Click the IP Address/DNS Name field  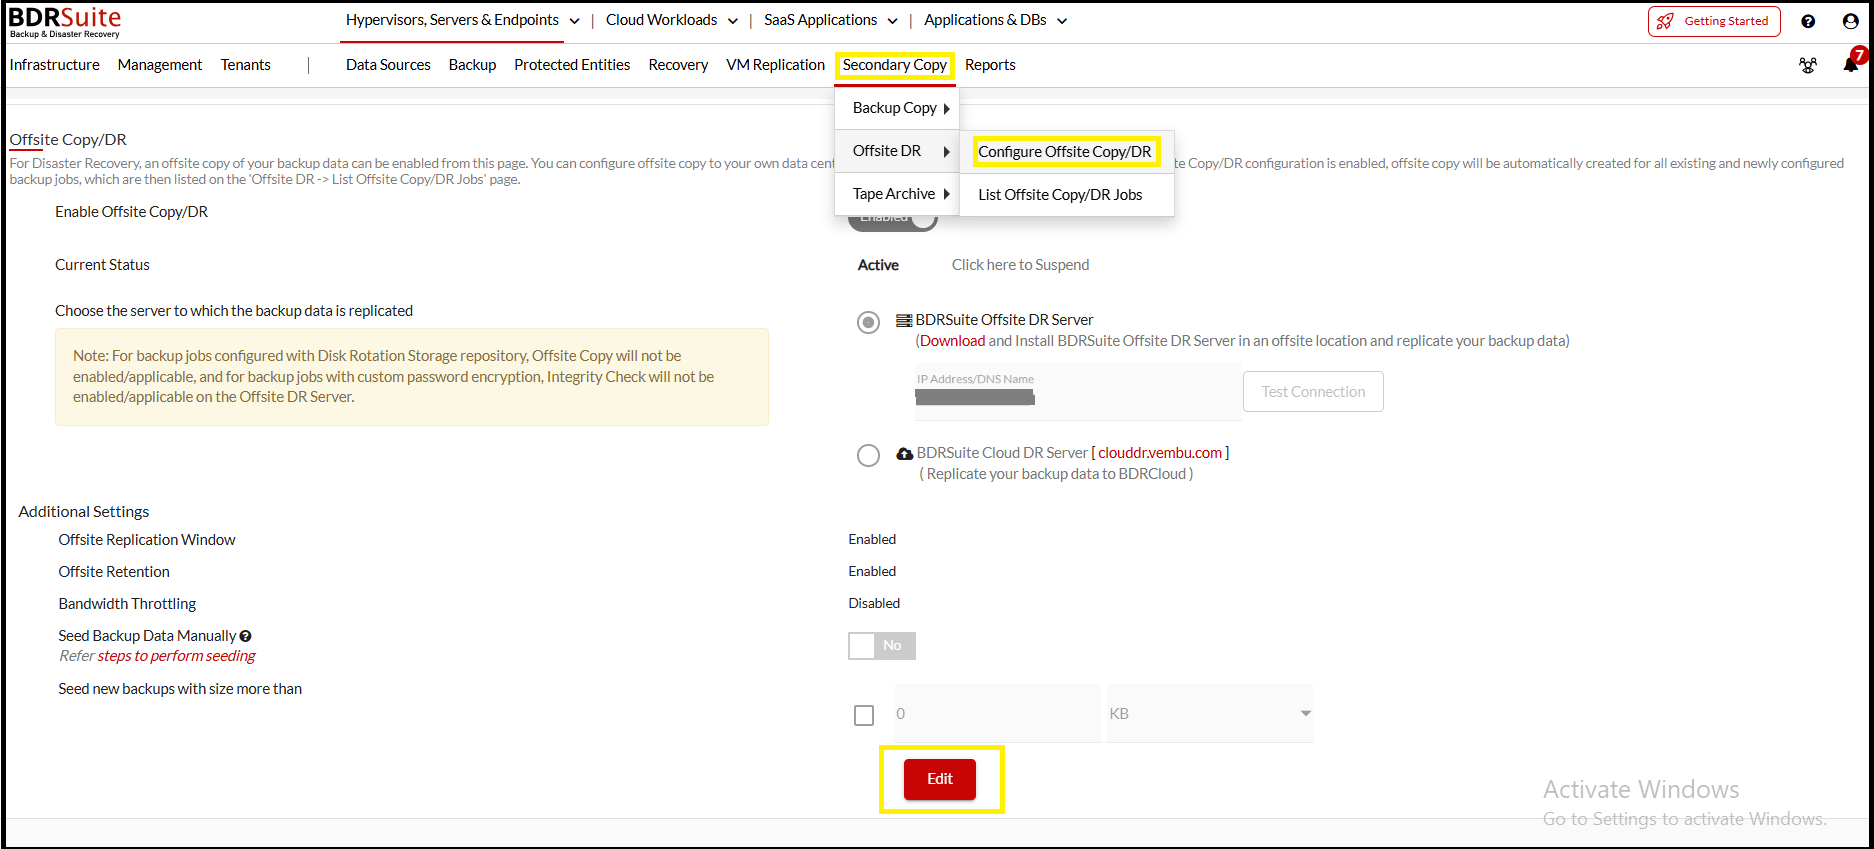click(x=1077, y=391)
